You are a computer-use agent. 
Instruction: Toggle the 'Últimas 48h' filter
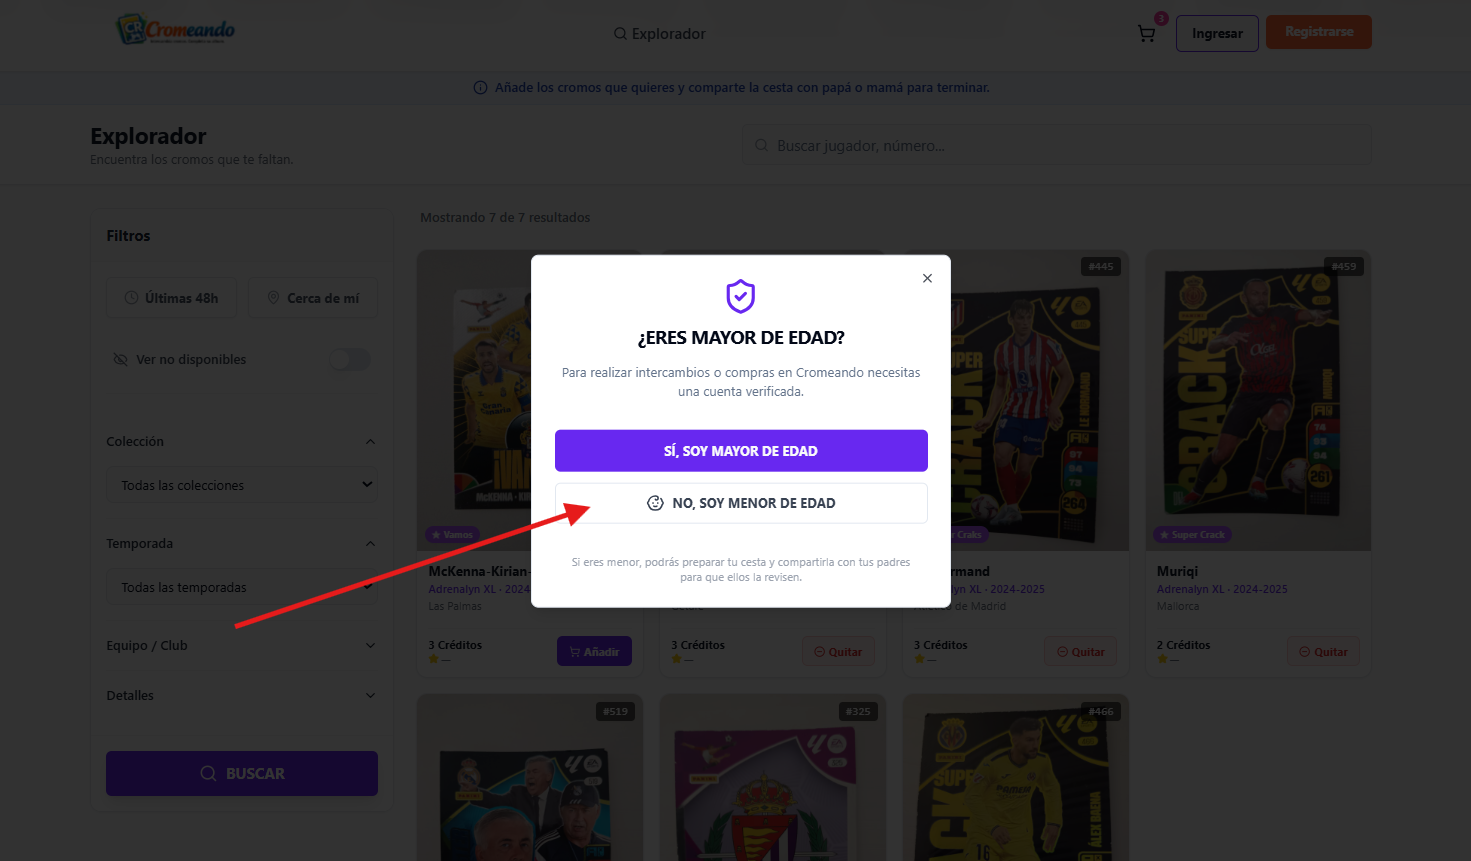(172, 298)
